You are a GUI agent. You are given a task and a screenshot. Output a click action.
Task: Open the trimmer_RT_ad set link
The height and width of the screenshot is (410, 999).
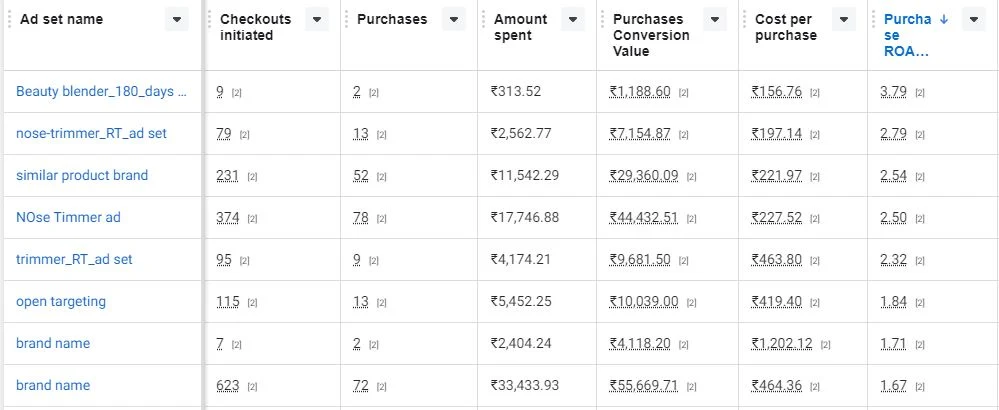(x=74, y=259)
